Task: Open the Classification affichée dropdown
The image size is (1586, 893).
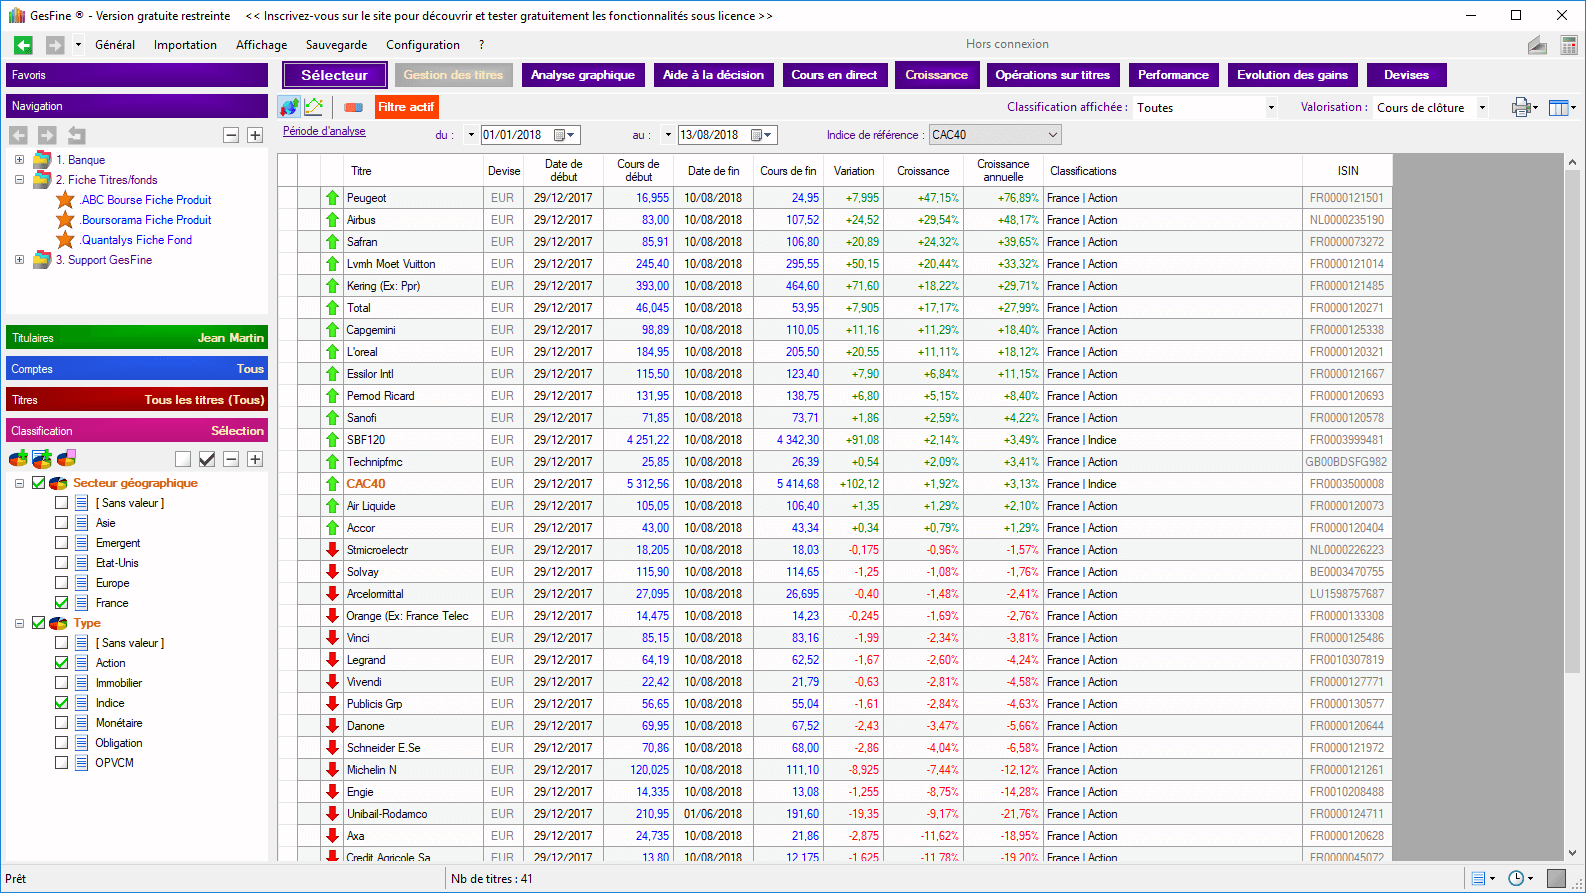Action: pyautogui.click(x=1271, y=108)
